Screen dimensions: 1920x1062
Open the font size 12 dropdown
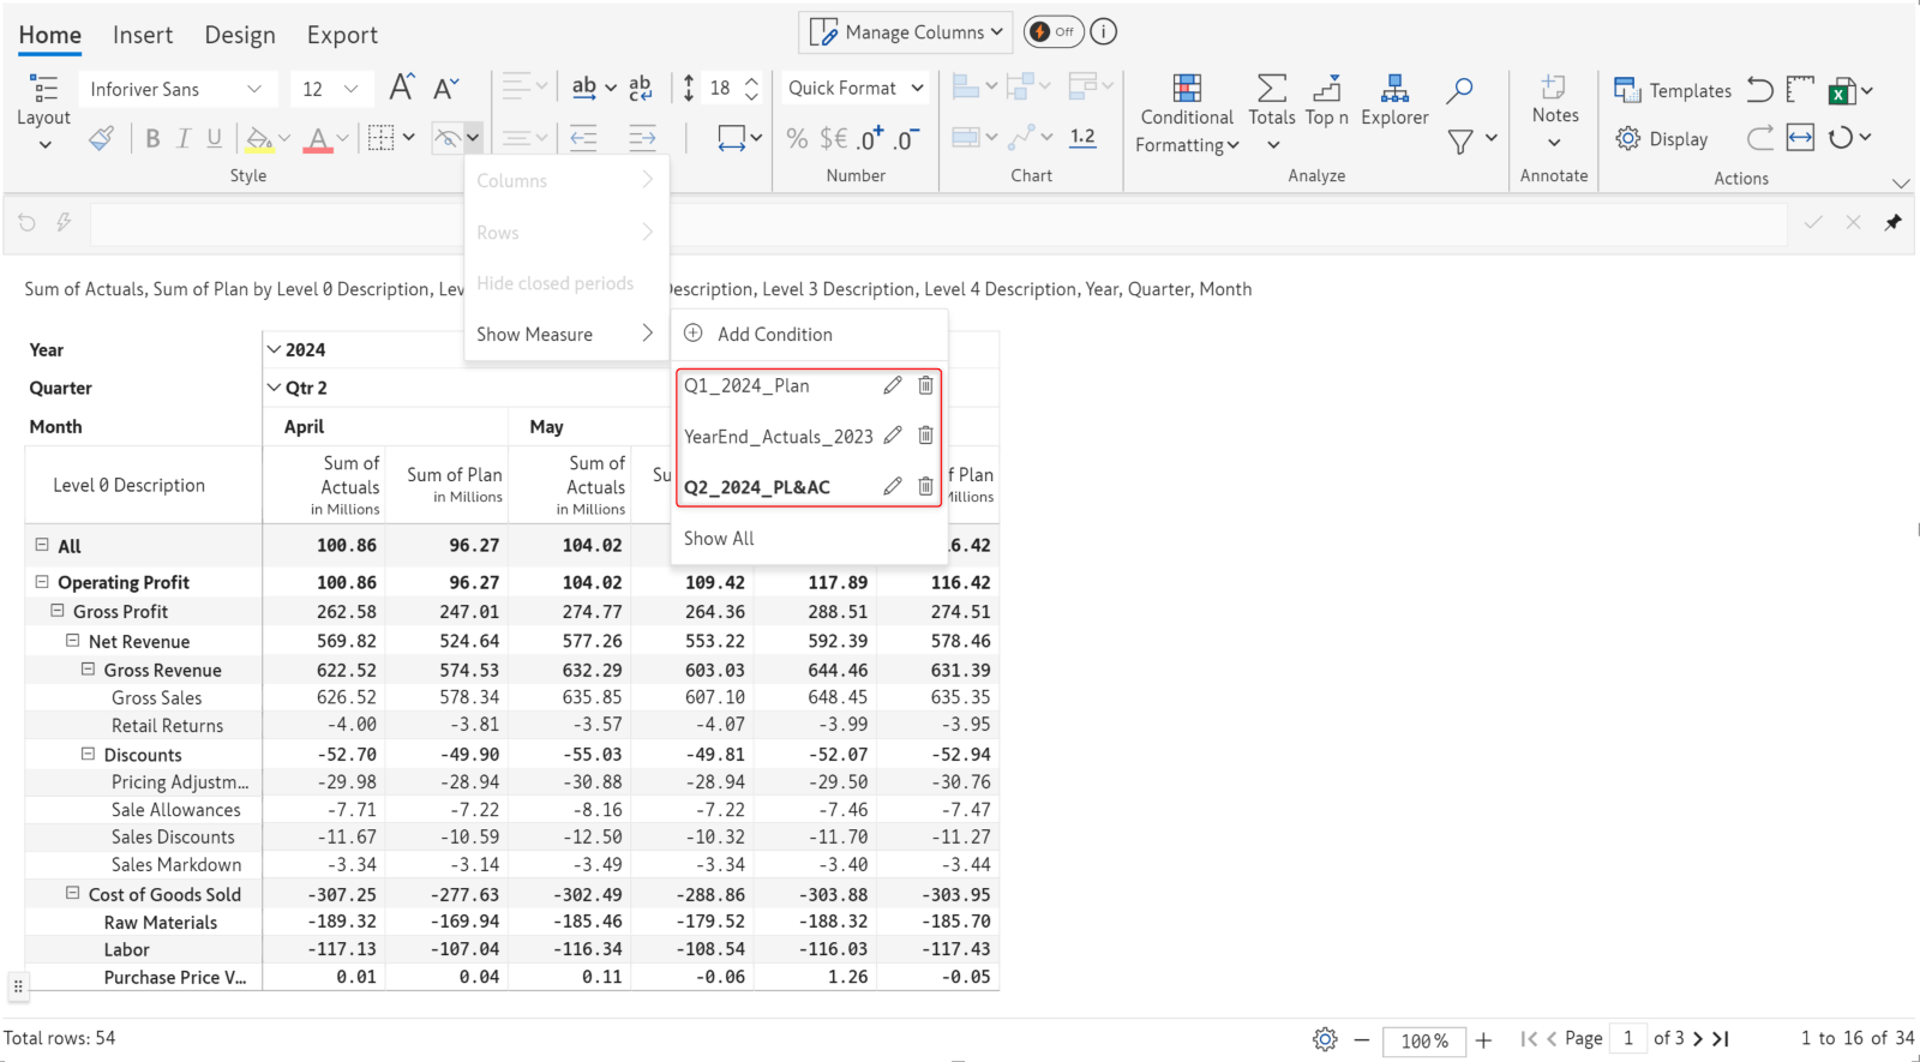pos(331,89)
